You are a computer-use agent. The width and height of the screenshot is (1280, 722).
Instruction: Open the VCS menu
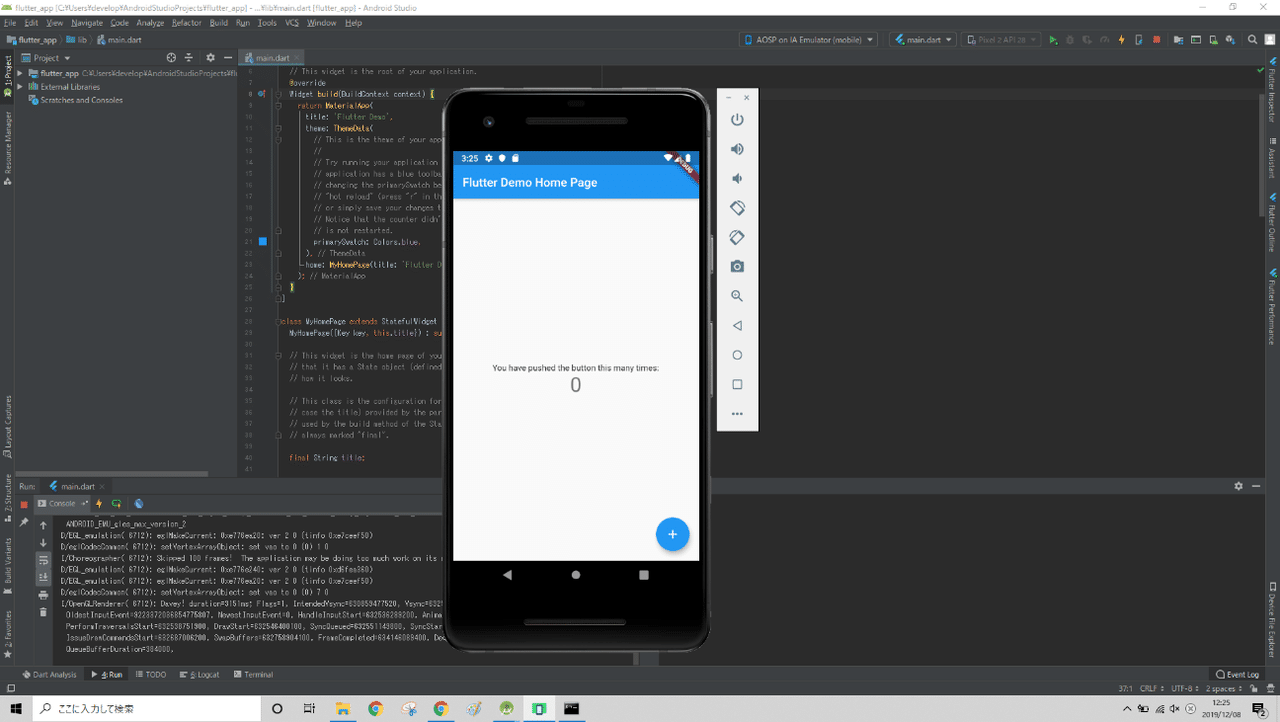[x=292, y=22]
